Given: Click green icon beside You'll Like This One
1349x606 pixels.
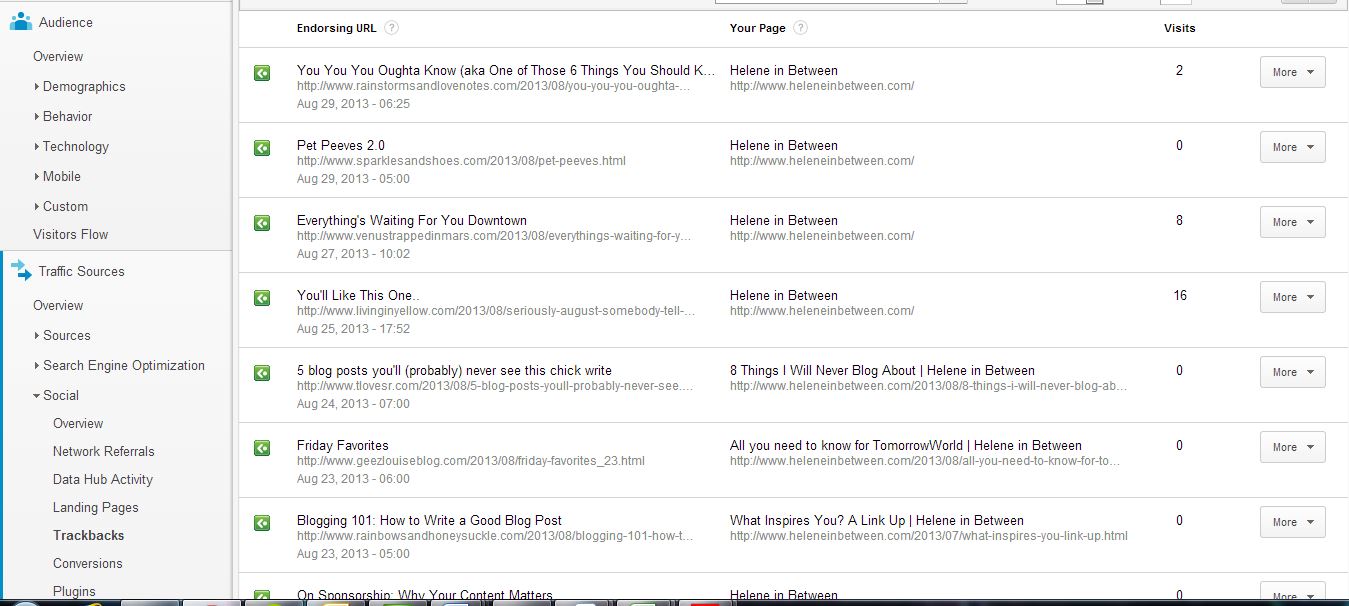Looking at the screenshot, I should tap(262, 298).
